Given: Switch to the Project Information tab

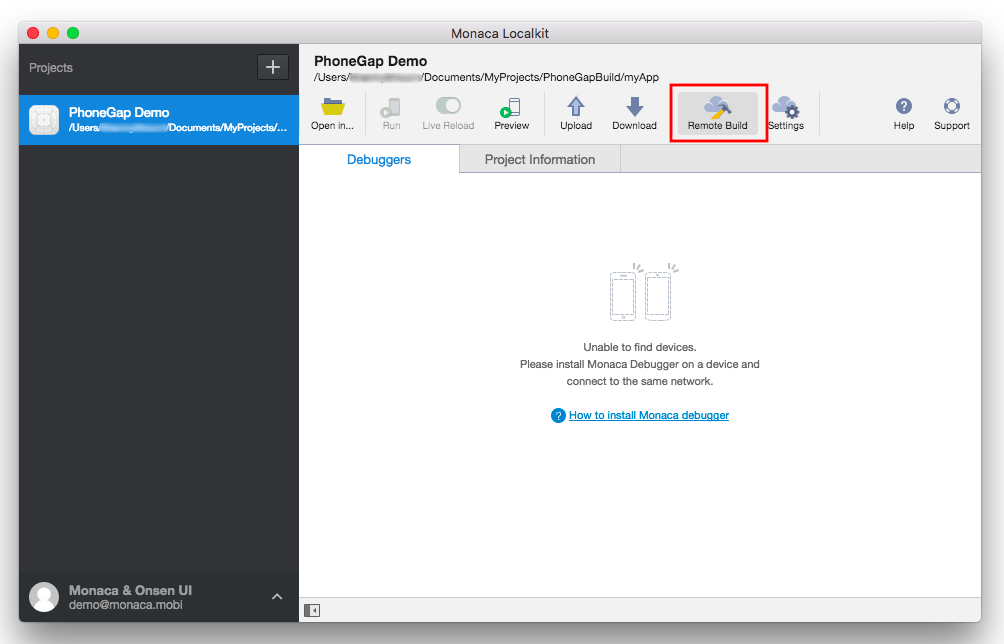Looking at the screenshot, I should 539,160.
